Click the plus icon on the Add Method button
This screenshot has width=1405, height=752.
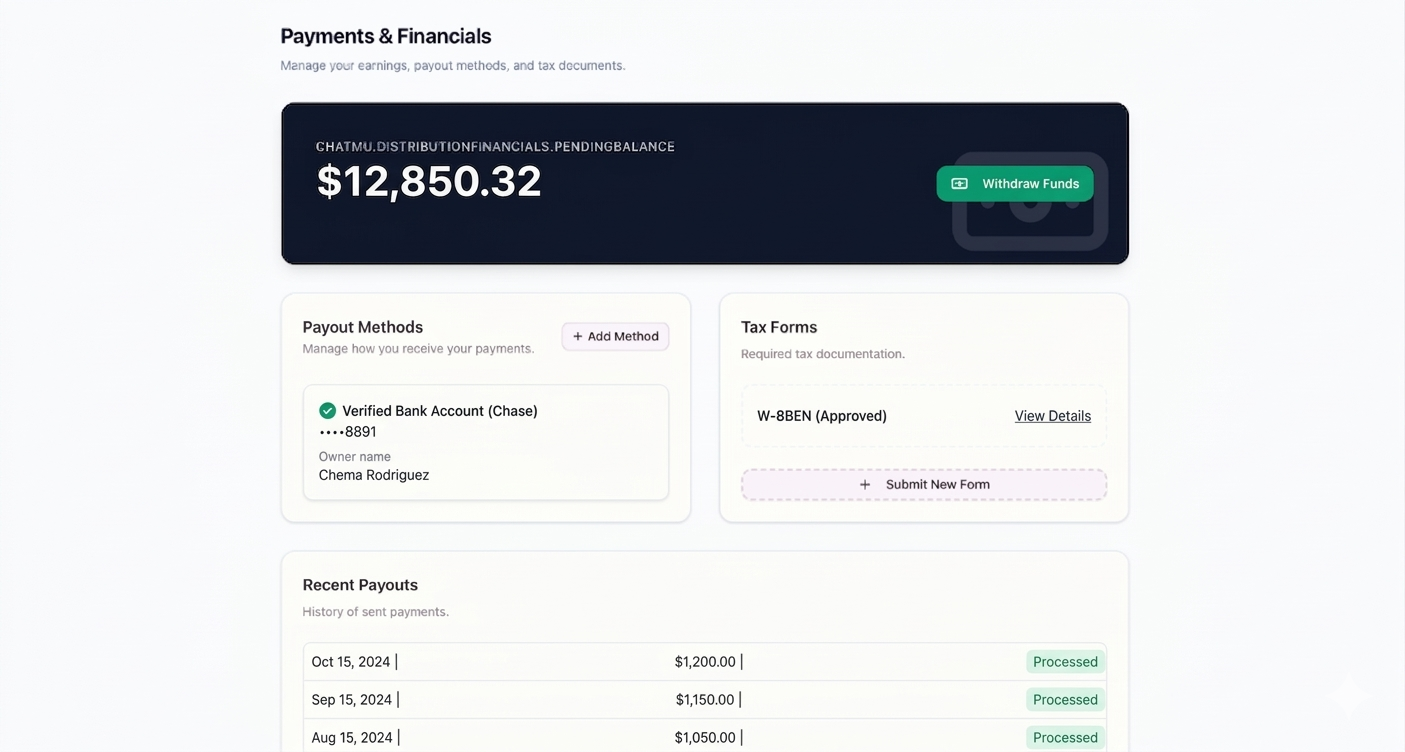point(578,336)
